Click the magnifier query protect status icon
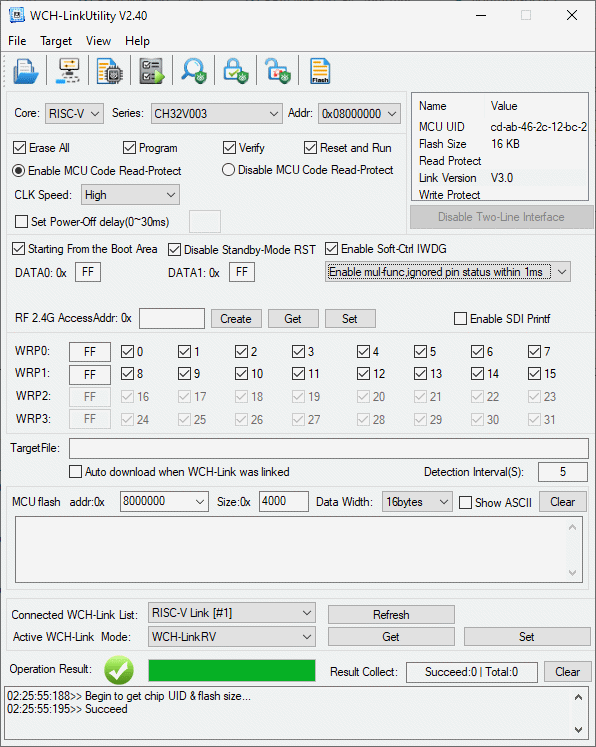The height and width of the screenshot is (747, 596). [x=193, y=71]
